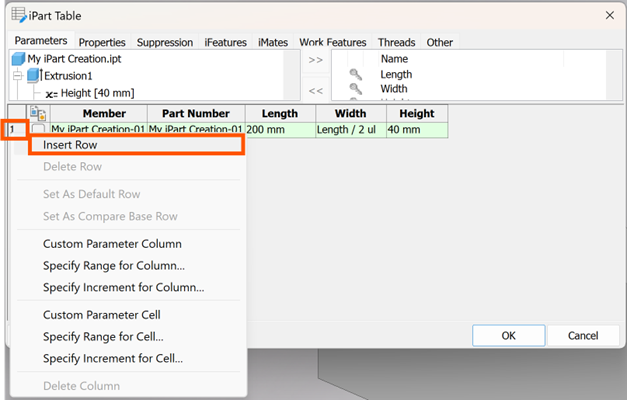Click the My iPart Creation.ipt part icon
The image size is (627, 400).
(19, 59)
